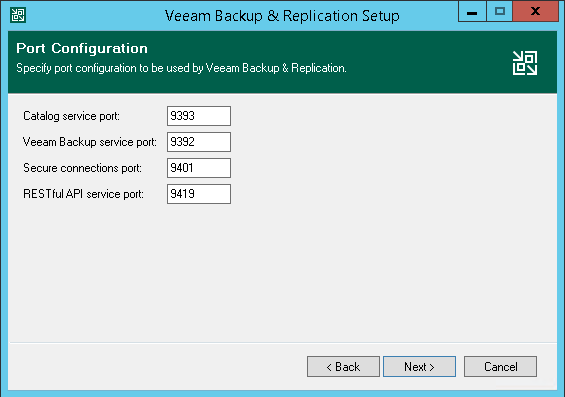565x397 pixels.
Task: Click into the Secure connections port field
Action: 199,168
